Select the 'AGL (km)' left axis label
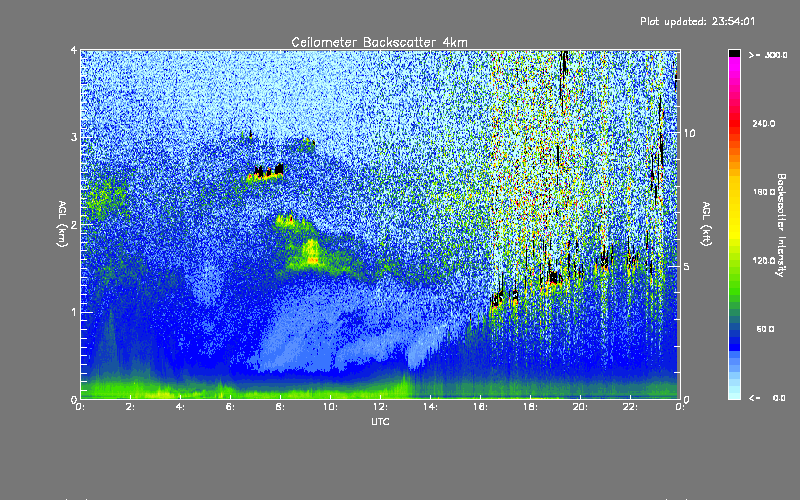 [62, 224]
